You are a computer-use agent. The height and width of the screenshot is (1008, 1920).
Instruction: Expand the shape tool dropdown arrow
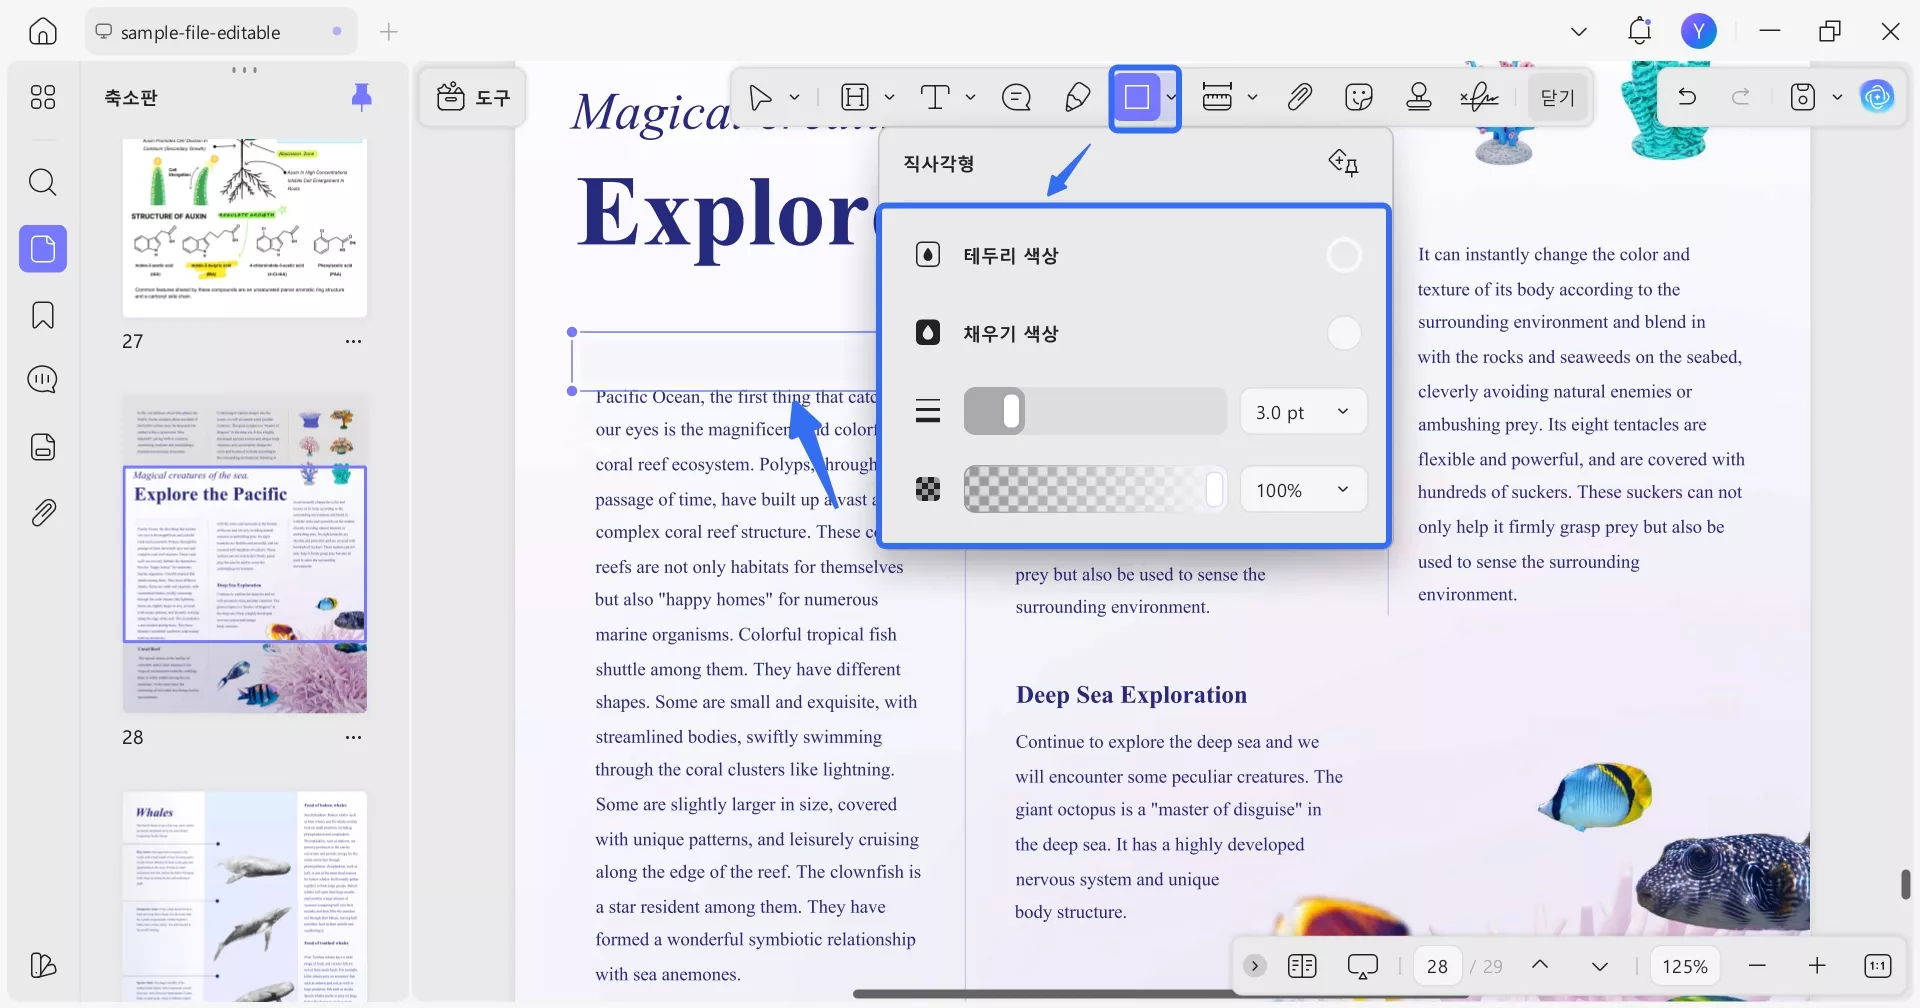pos(1170,97)
